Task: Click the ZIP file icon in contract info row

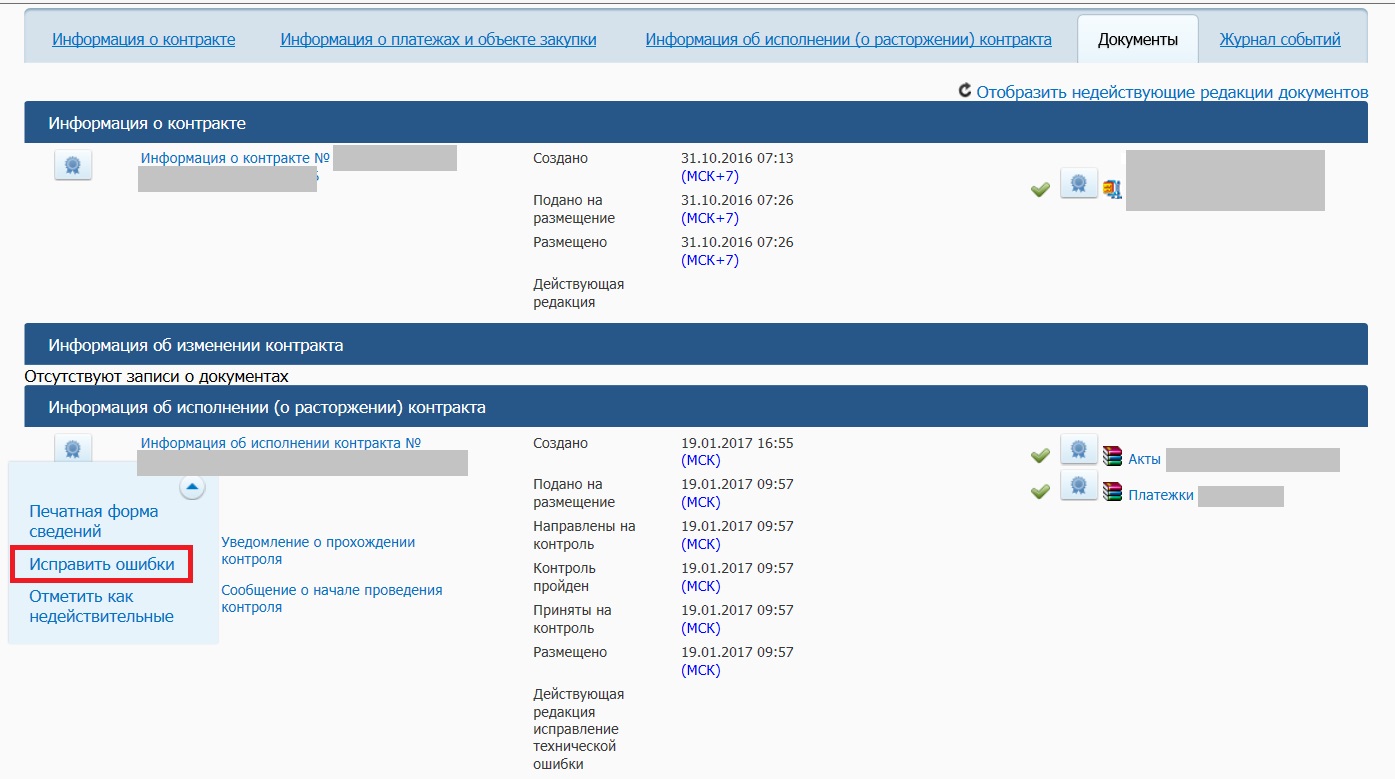Action: 1111,188
